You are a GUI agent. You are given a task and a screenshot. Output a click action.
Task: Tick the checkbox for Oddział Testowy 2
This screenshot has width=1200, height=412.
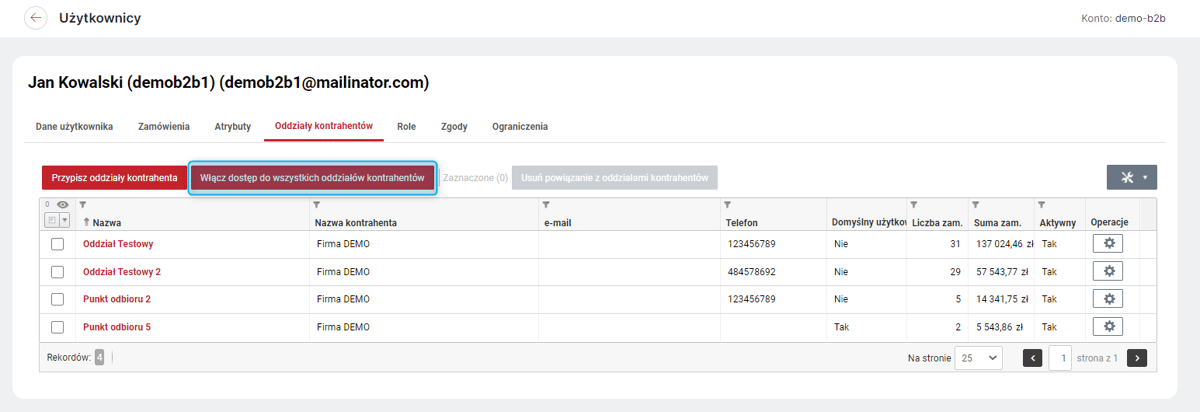click(x=57, y=272)
